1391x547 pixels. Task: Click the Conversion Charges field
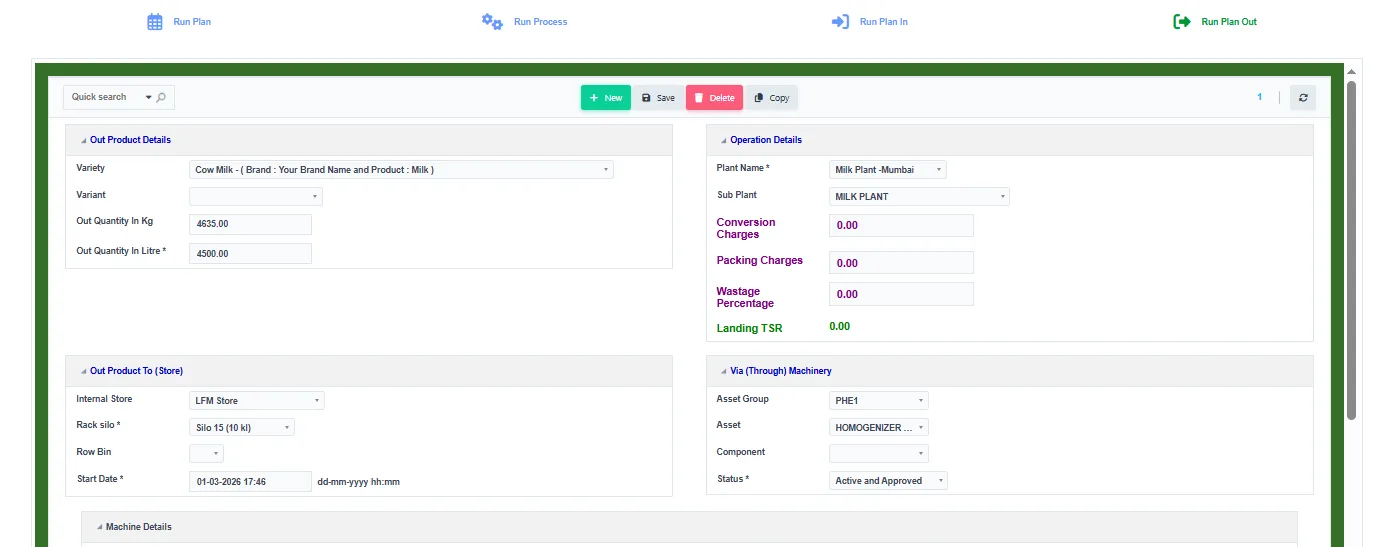click(901, 226)
